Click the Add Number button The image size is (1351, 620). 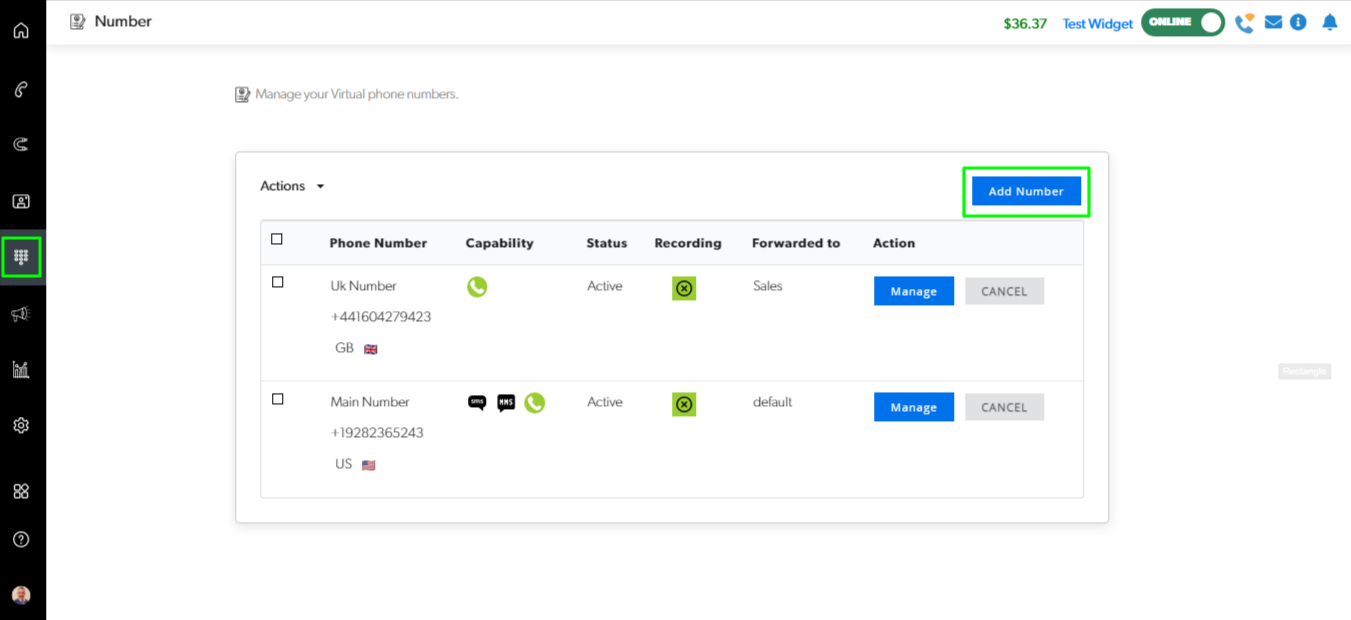click(1025, 191)
